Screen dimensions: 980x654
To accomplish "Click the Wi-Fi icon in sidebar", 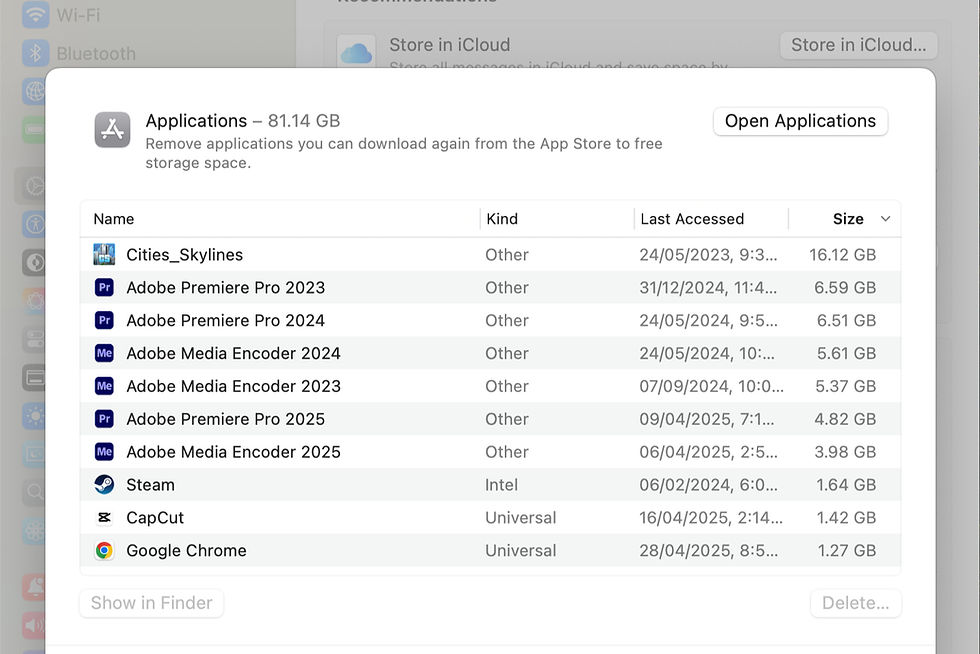I will [36, 14].
